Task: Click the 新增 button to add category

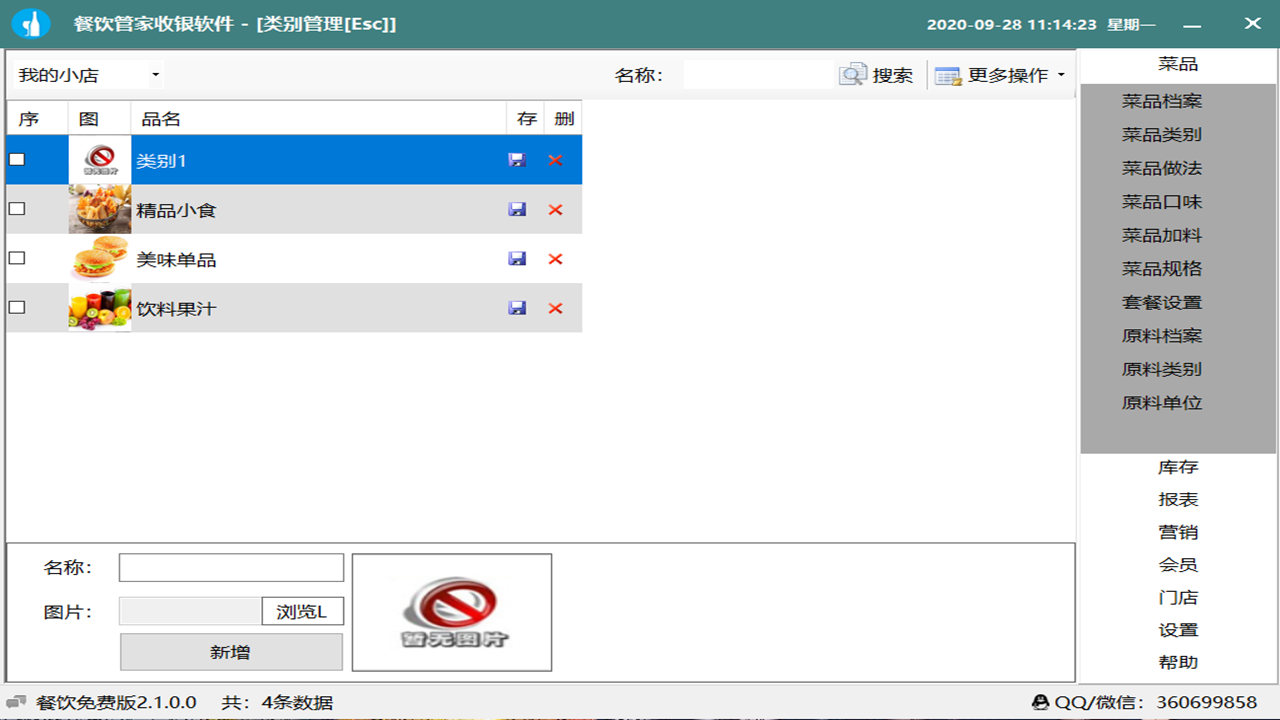Action: [x=231, y=652]
